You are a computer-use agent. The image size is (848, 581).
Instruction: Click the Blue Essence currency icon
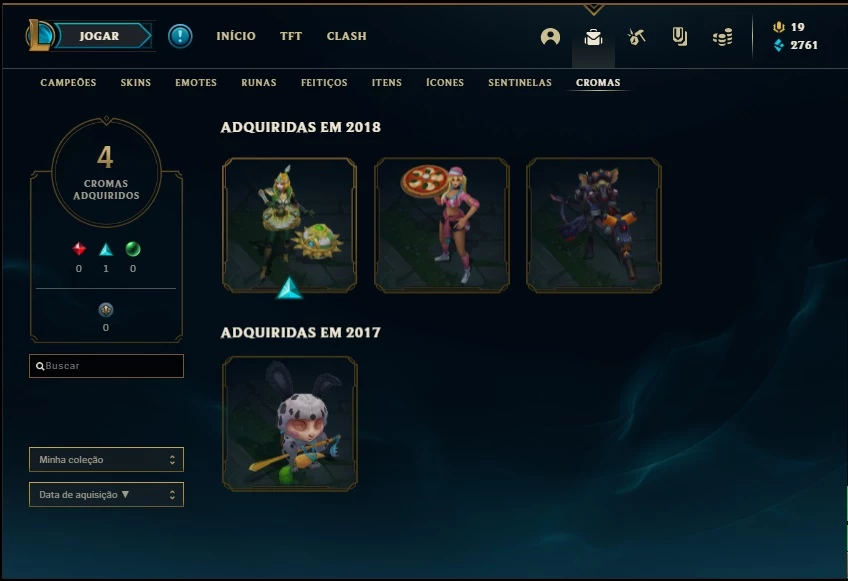pos(779,45)
